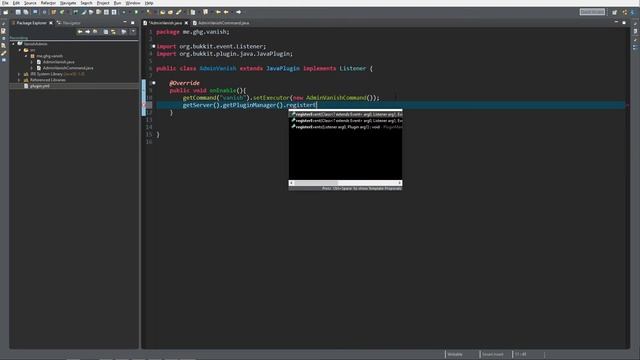
Task: Open the Package Explorer View Menu dropdown
Action: point(133,31)
